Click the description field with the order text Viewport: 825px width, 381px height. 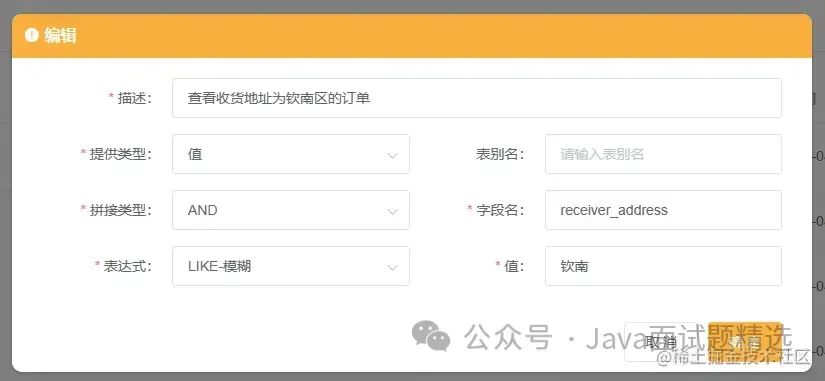point(476,98)
